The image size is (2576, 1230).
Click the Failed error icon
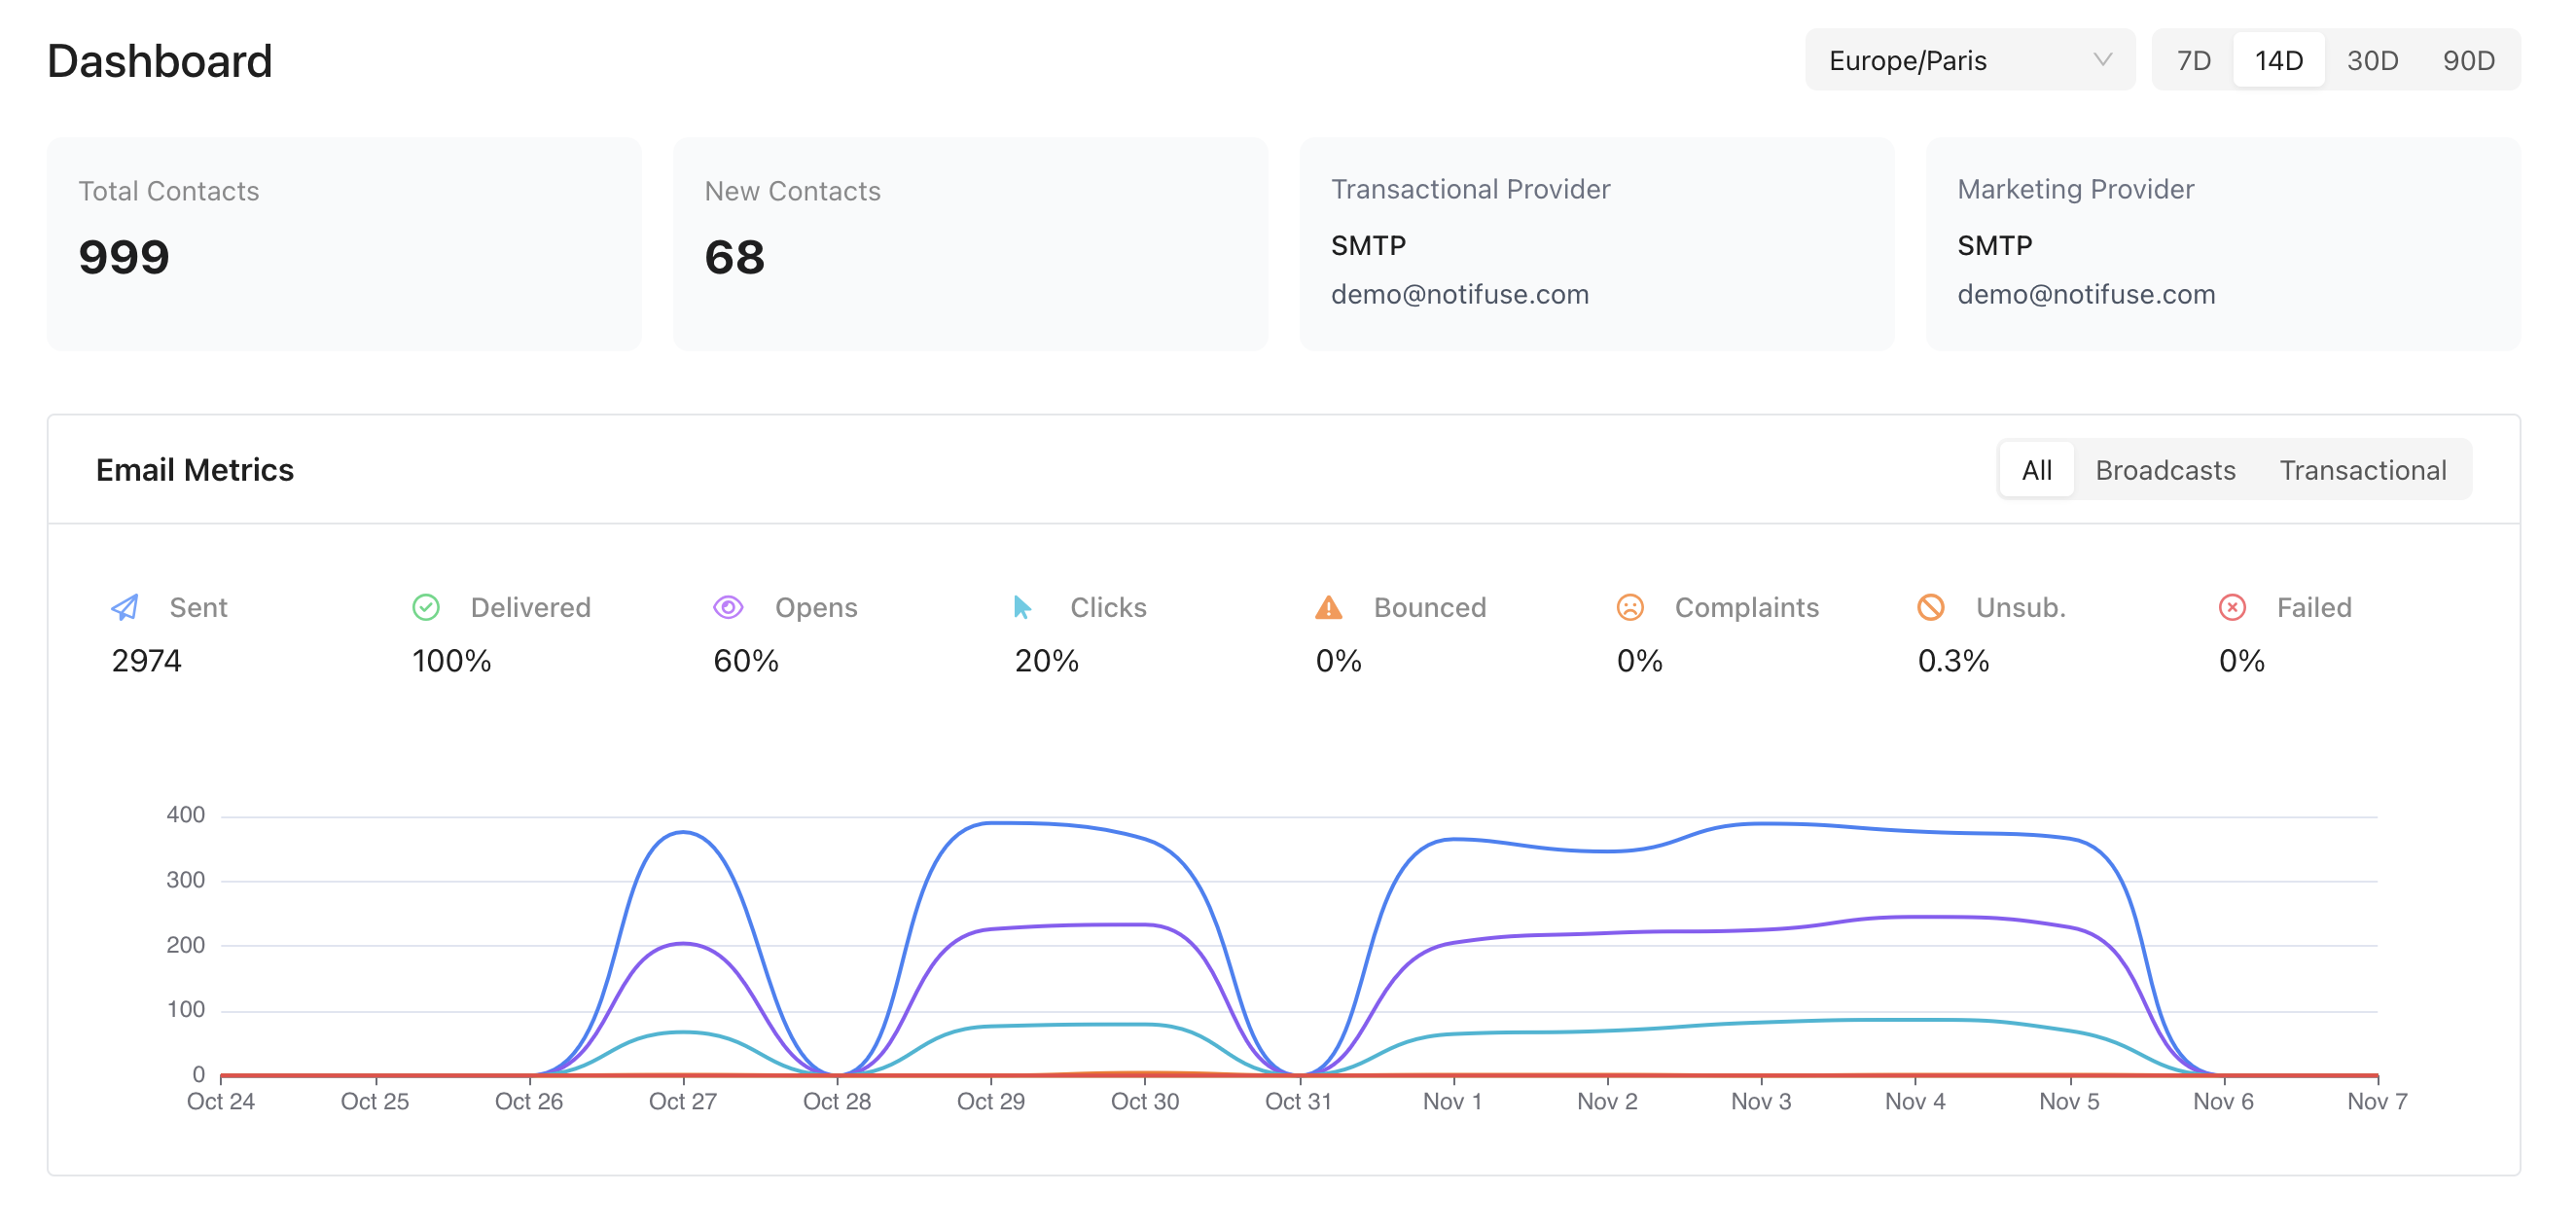2233,607
